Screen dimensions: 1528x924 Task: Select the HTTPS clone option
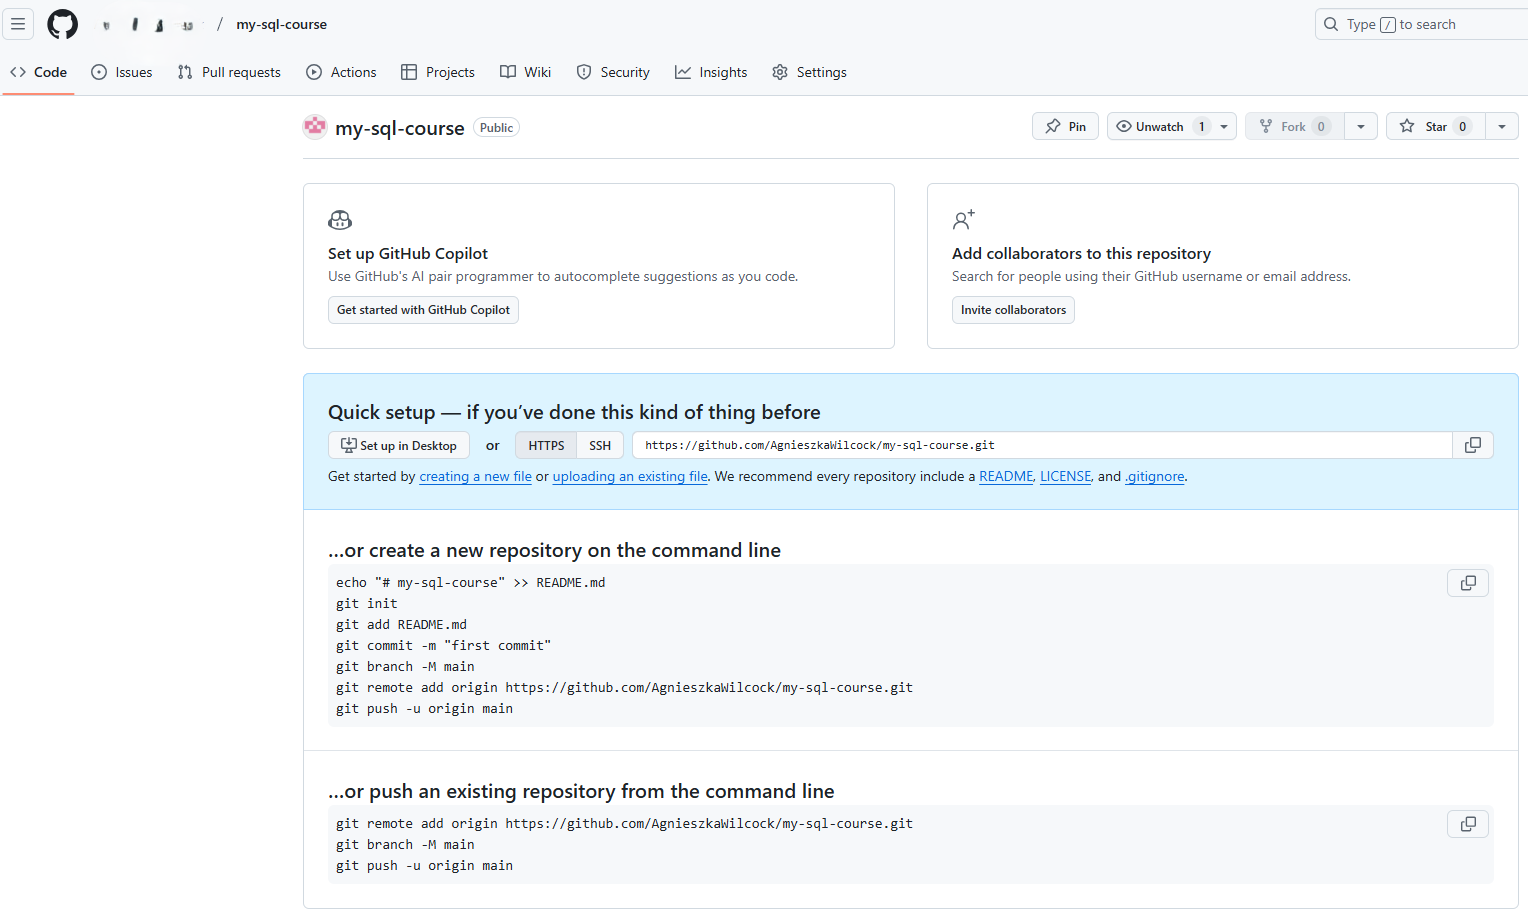coord(546,445)
